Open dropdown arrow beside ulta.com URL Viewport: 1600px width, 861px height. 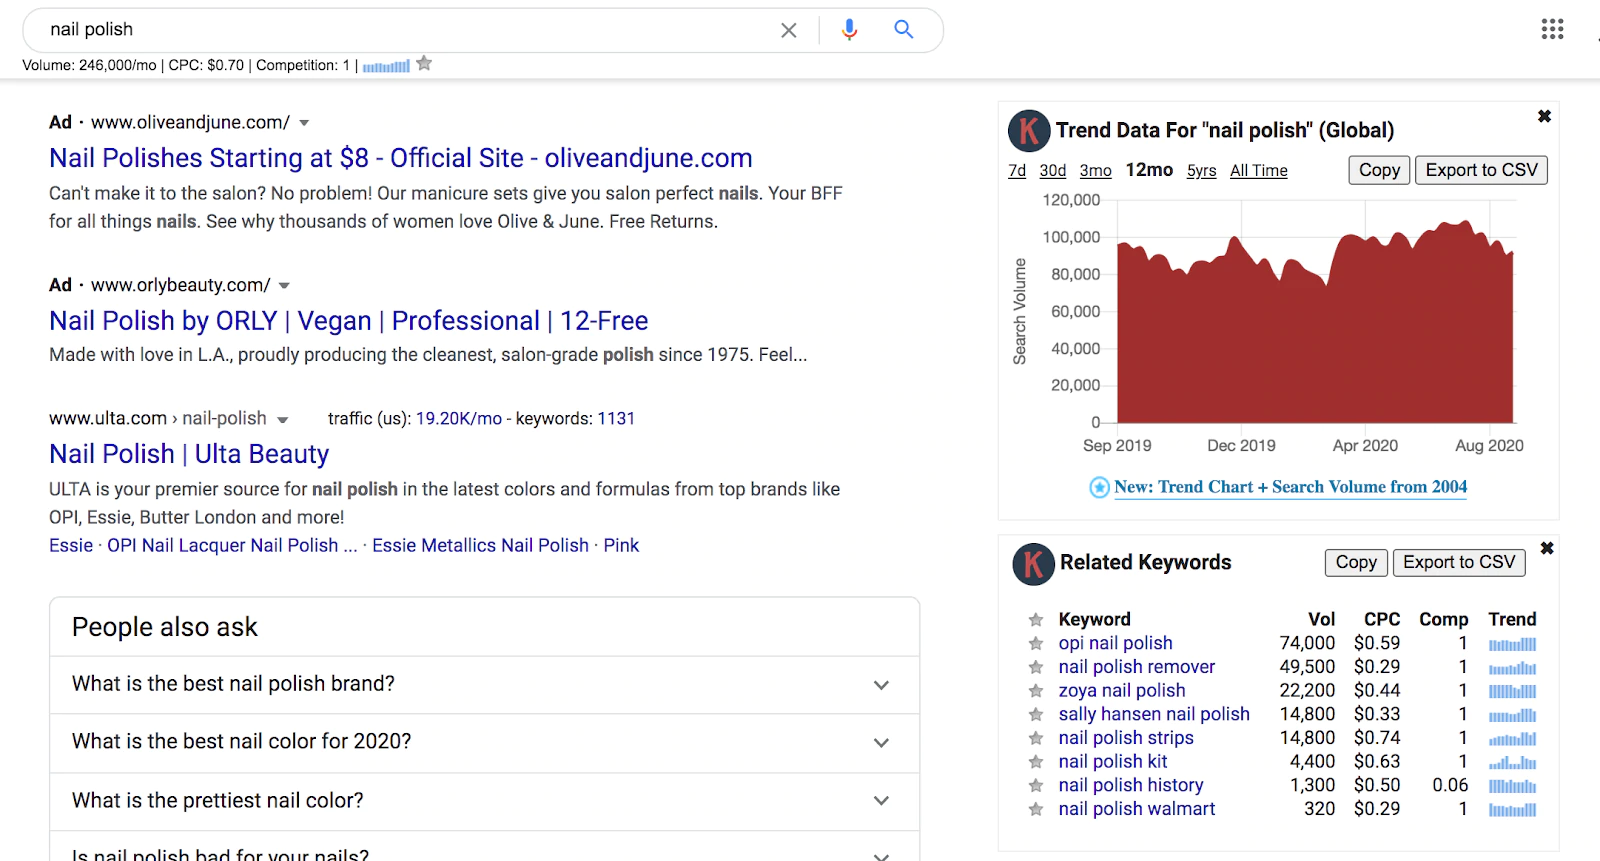(x=283, y=420)
